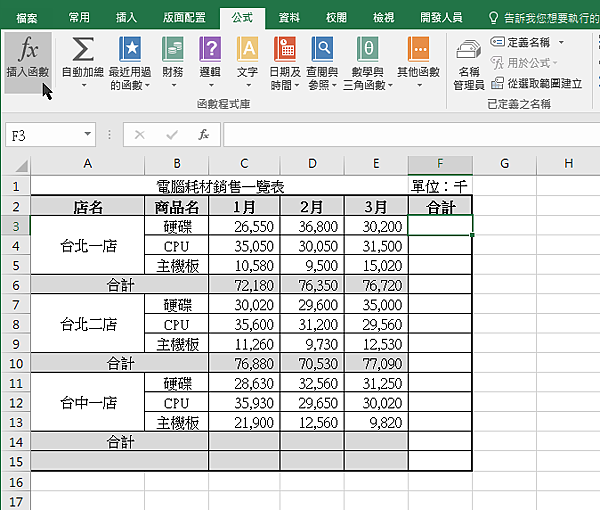Click the 商品名 header cell
Viewport: 600px width, 510px height.
[x=176, y=207]
